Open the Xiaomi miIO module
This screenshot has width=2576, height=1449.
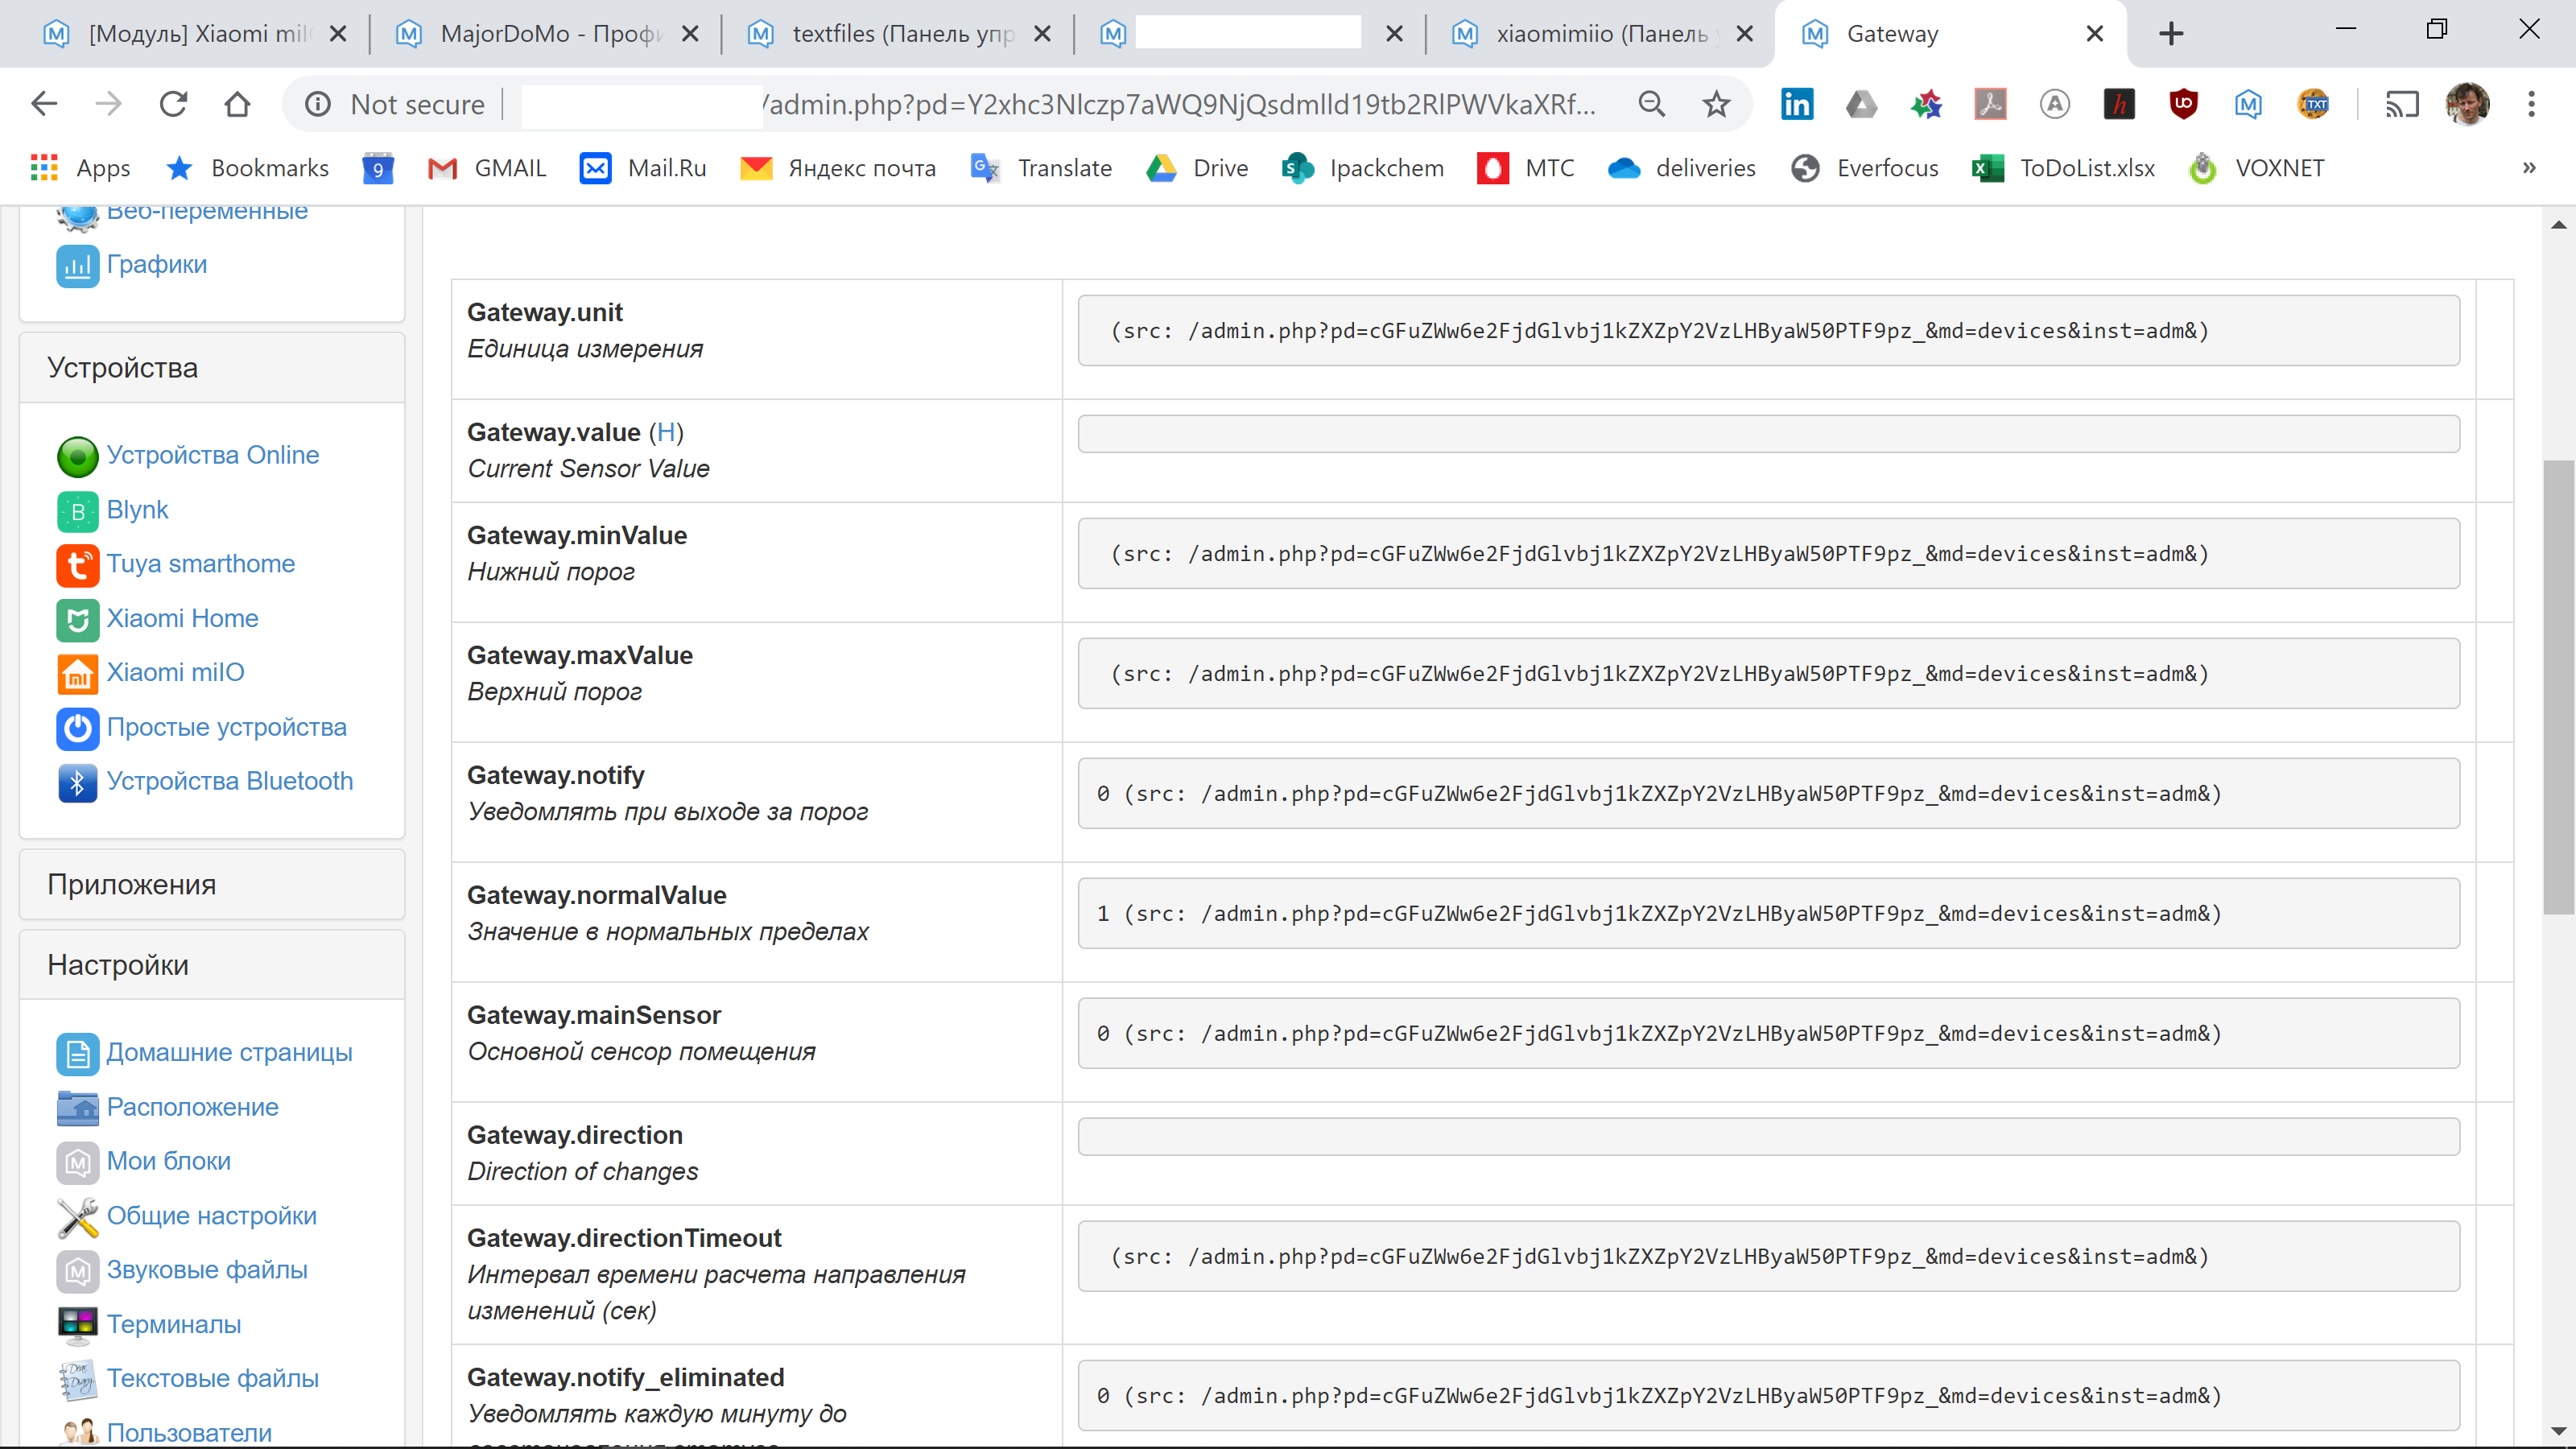click(176, 672)
